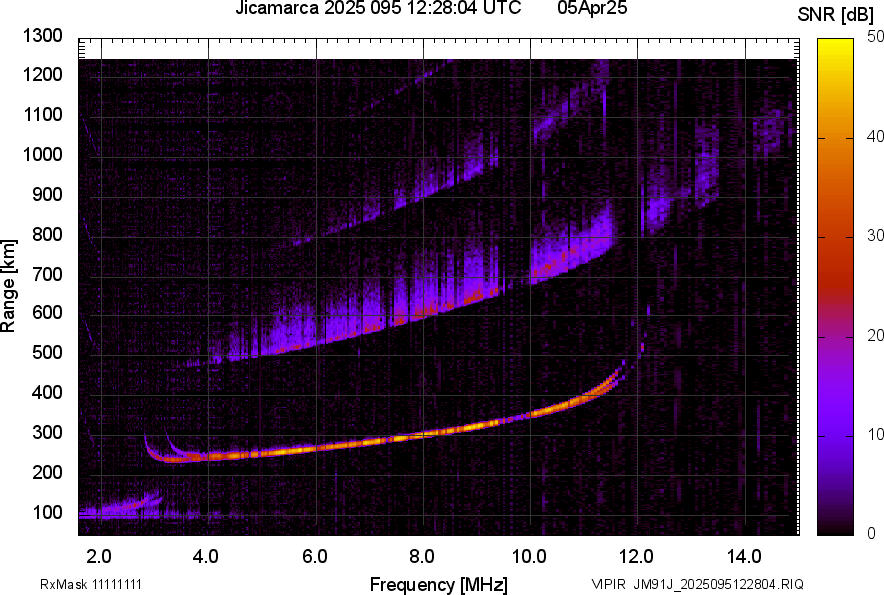Click the yellow top of the SNR colorbar
This screenshot has width=884, height=595.
tap(836, 45)
